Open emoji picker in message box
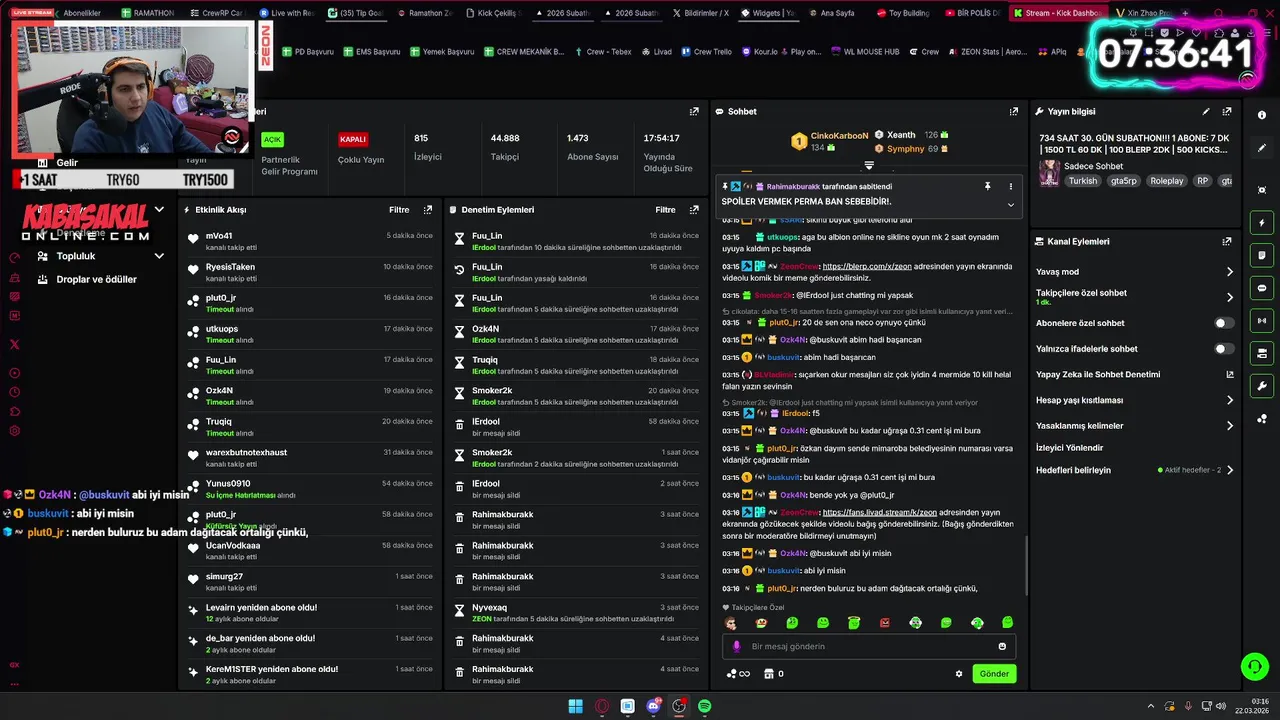The width and height of the screenshot is (1280, 720). (1002, 646)
